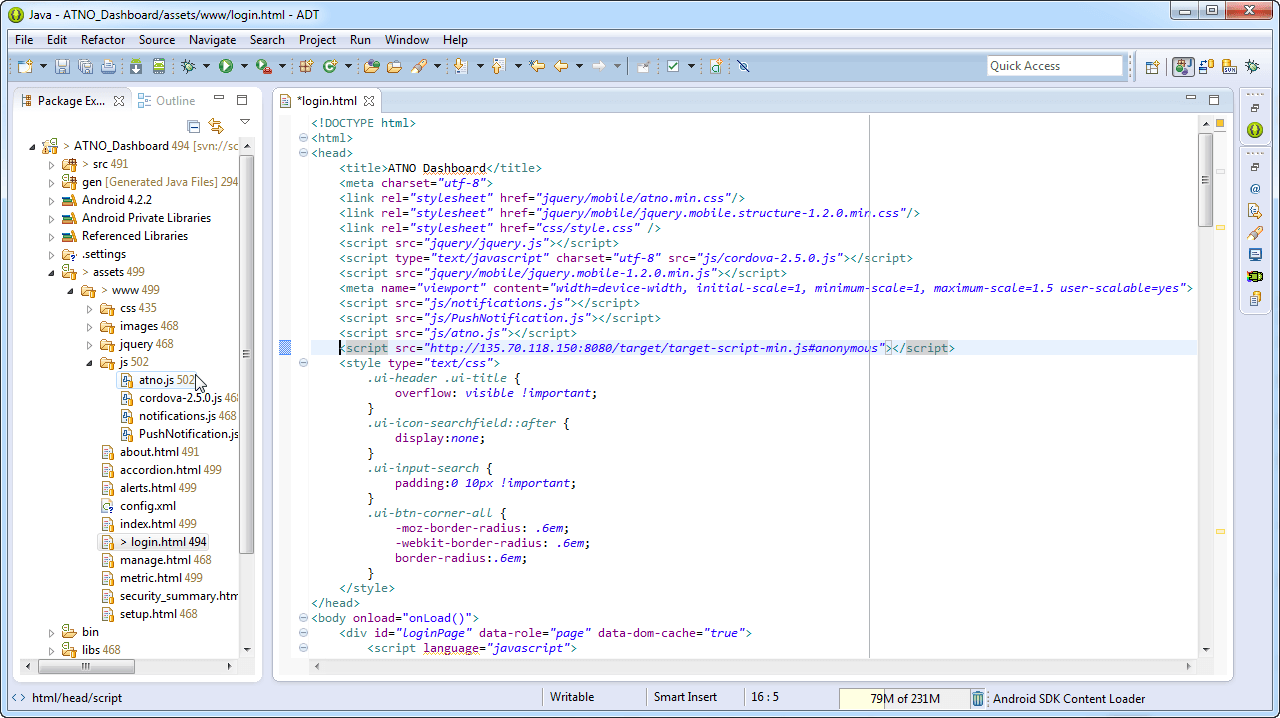Screen dimensions: 1280x718
Task: Toggle Link with Editor in Package Explorer
Action: 216,126
